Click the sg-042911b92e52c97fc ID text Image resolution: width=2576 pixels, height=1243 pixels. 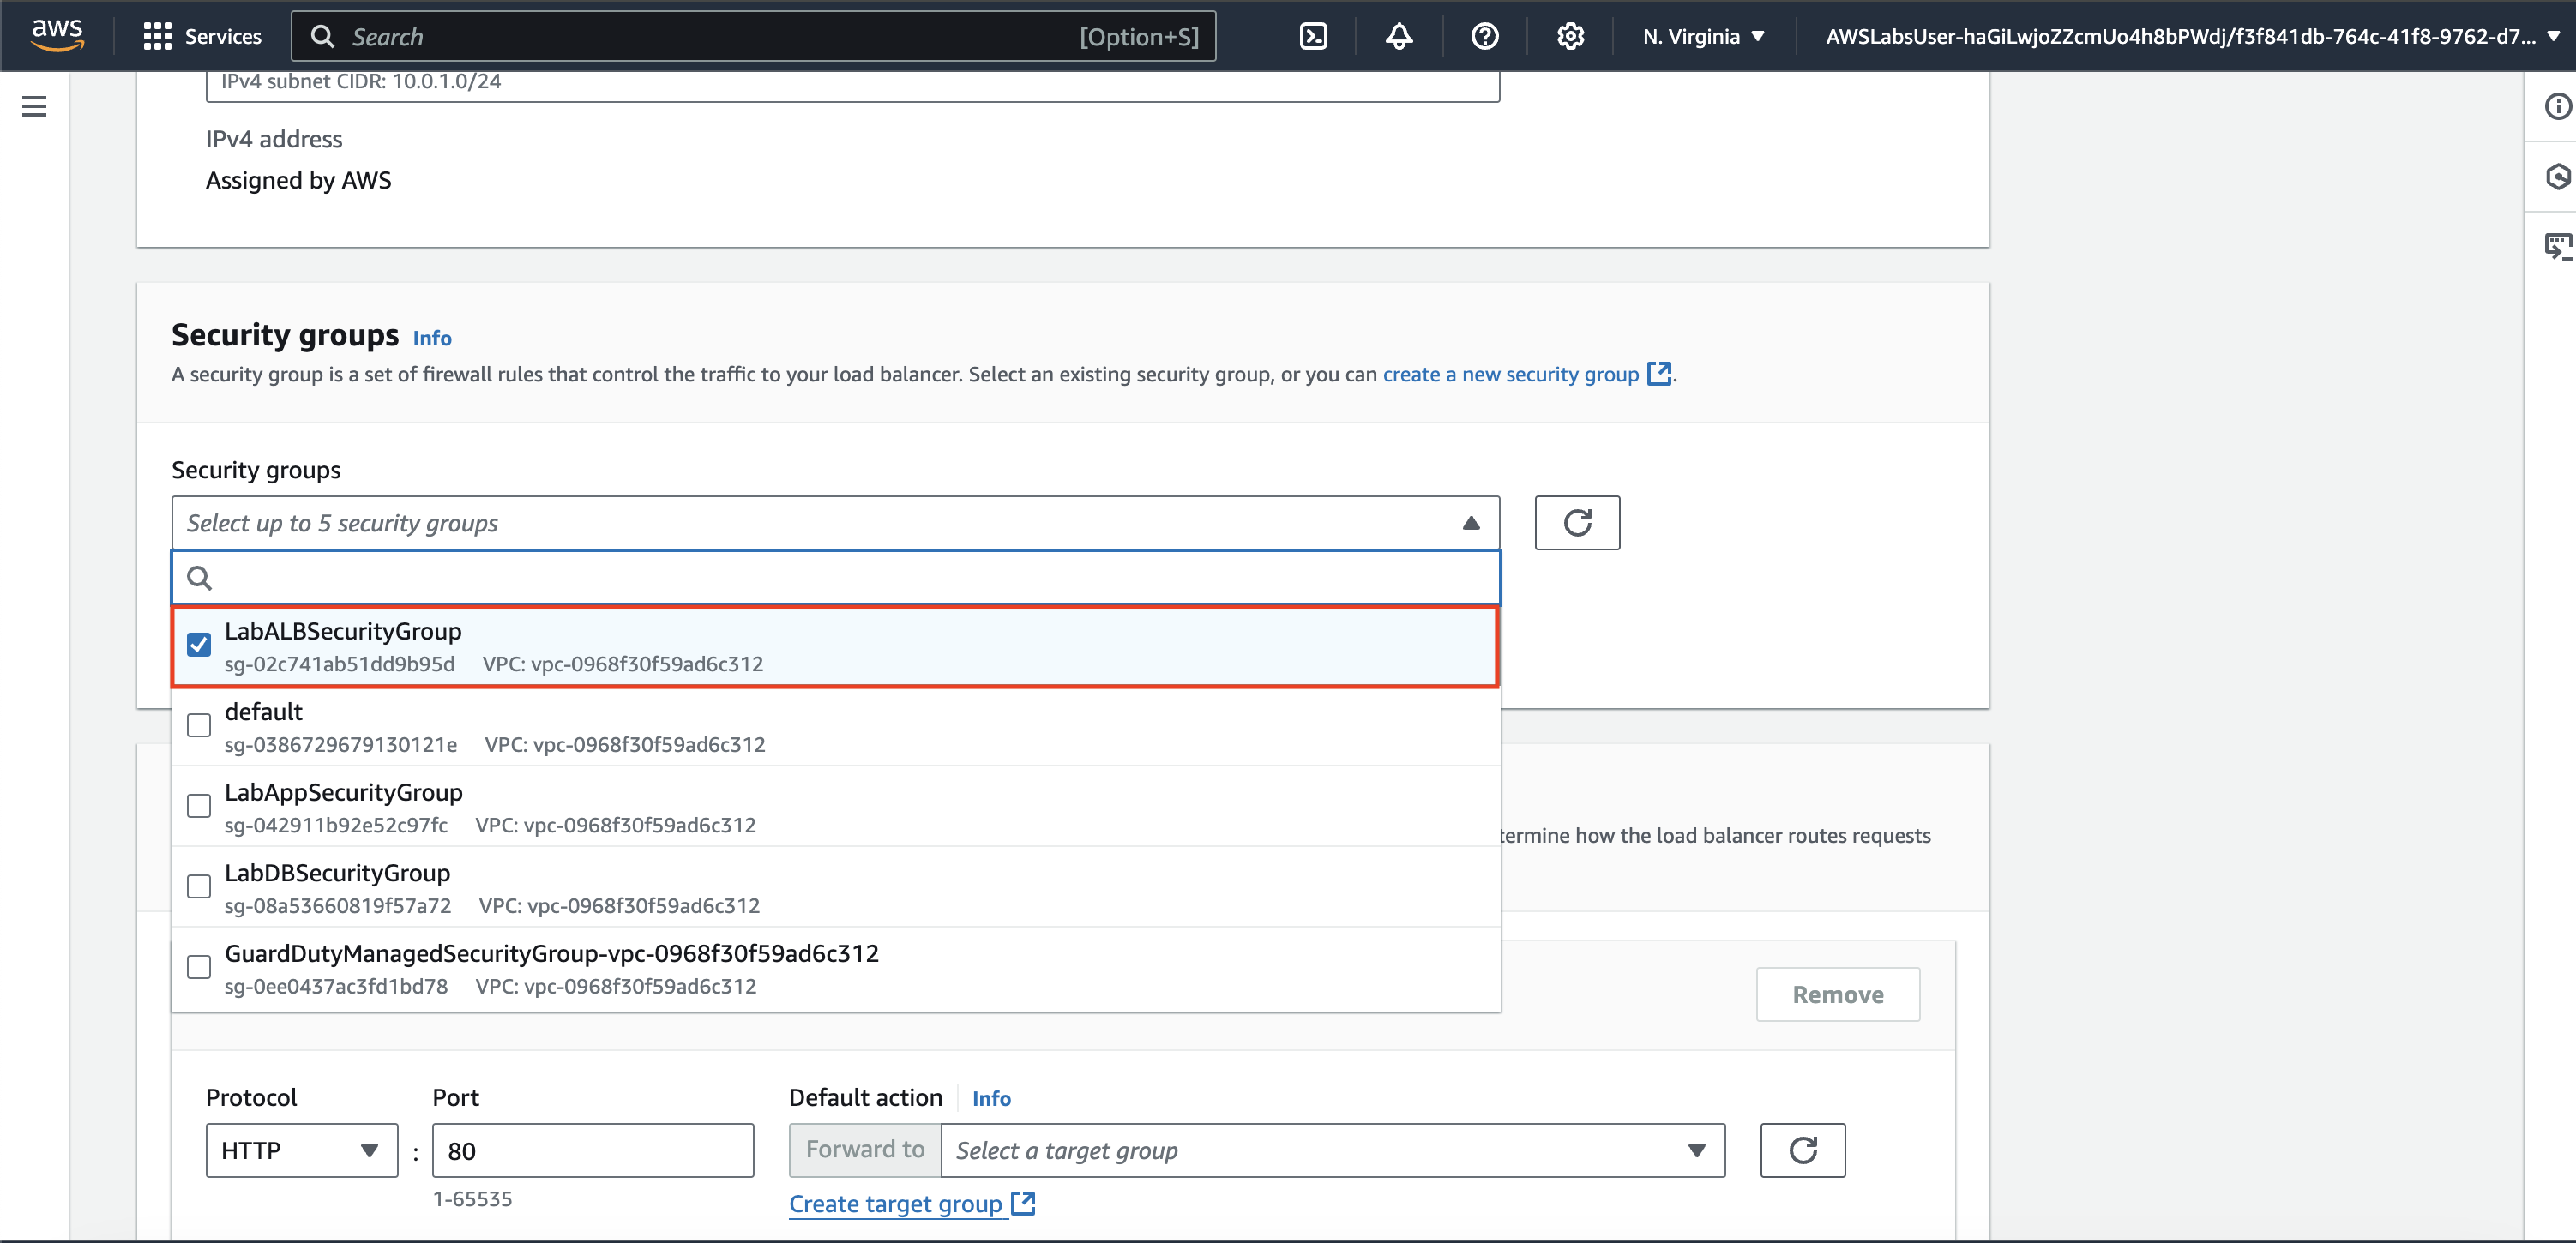click(336, 825)
